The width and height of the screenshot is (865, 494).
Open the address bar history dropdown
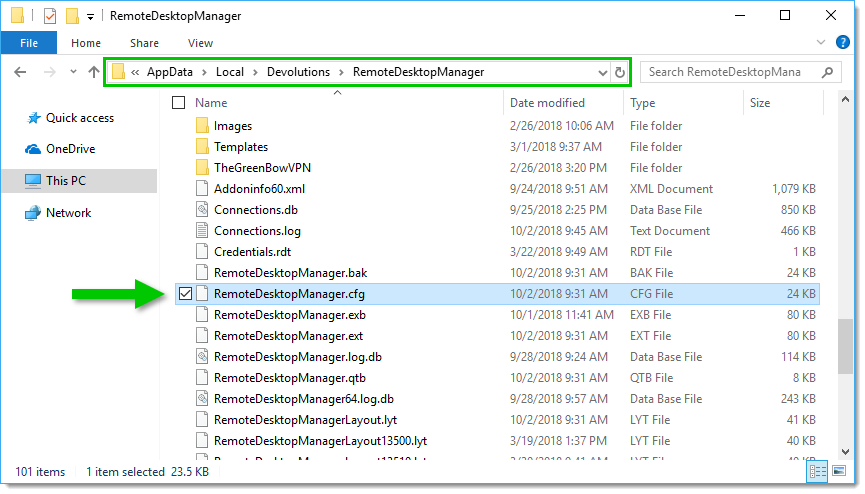coord(602,72)
